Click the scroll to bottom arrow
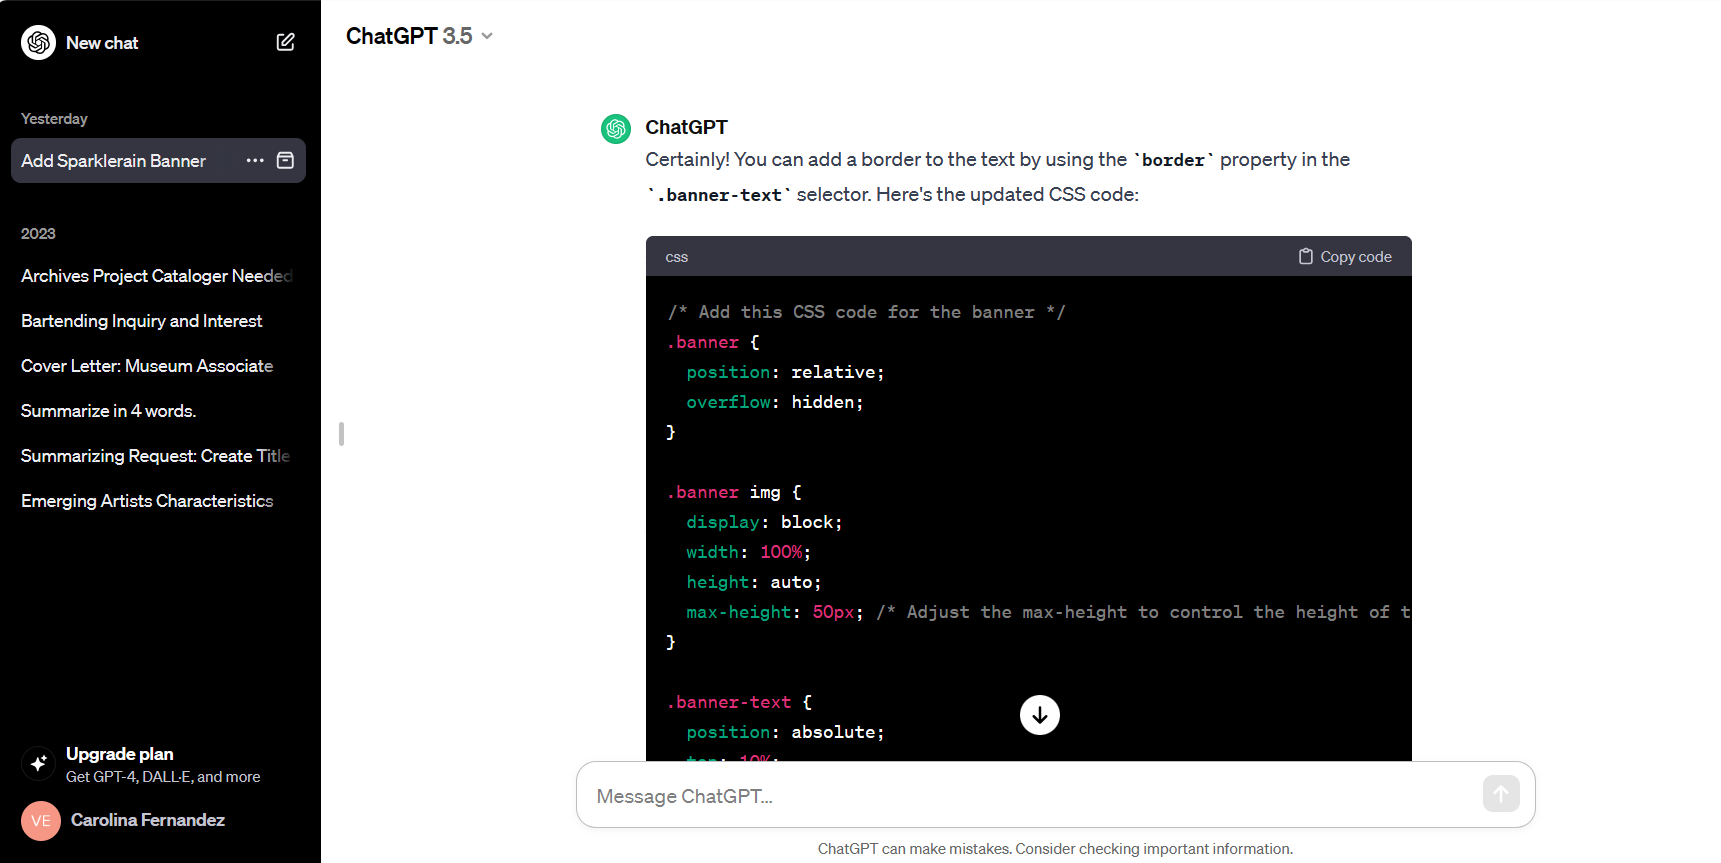This screenshot has width=1721, height=863. tap(1040, 715)
